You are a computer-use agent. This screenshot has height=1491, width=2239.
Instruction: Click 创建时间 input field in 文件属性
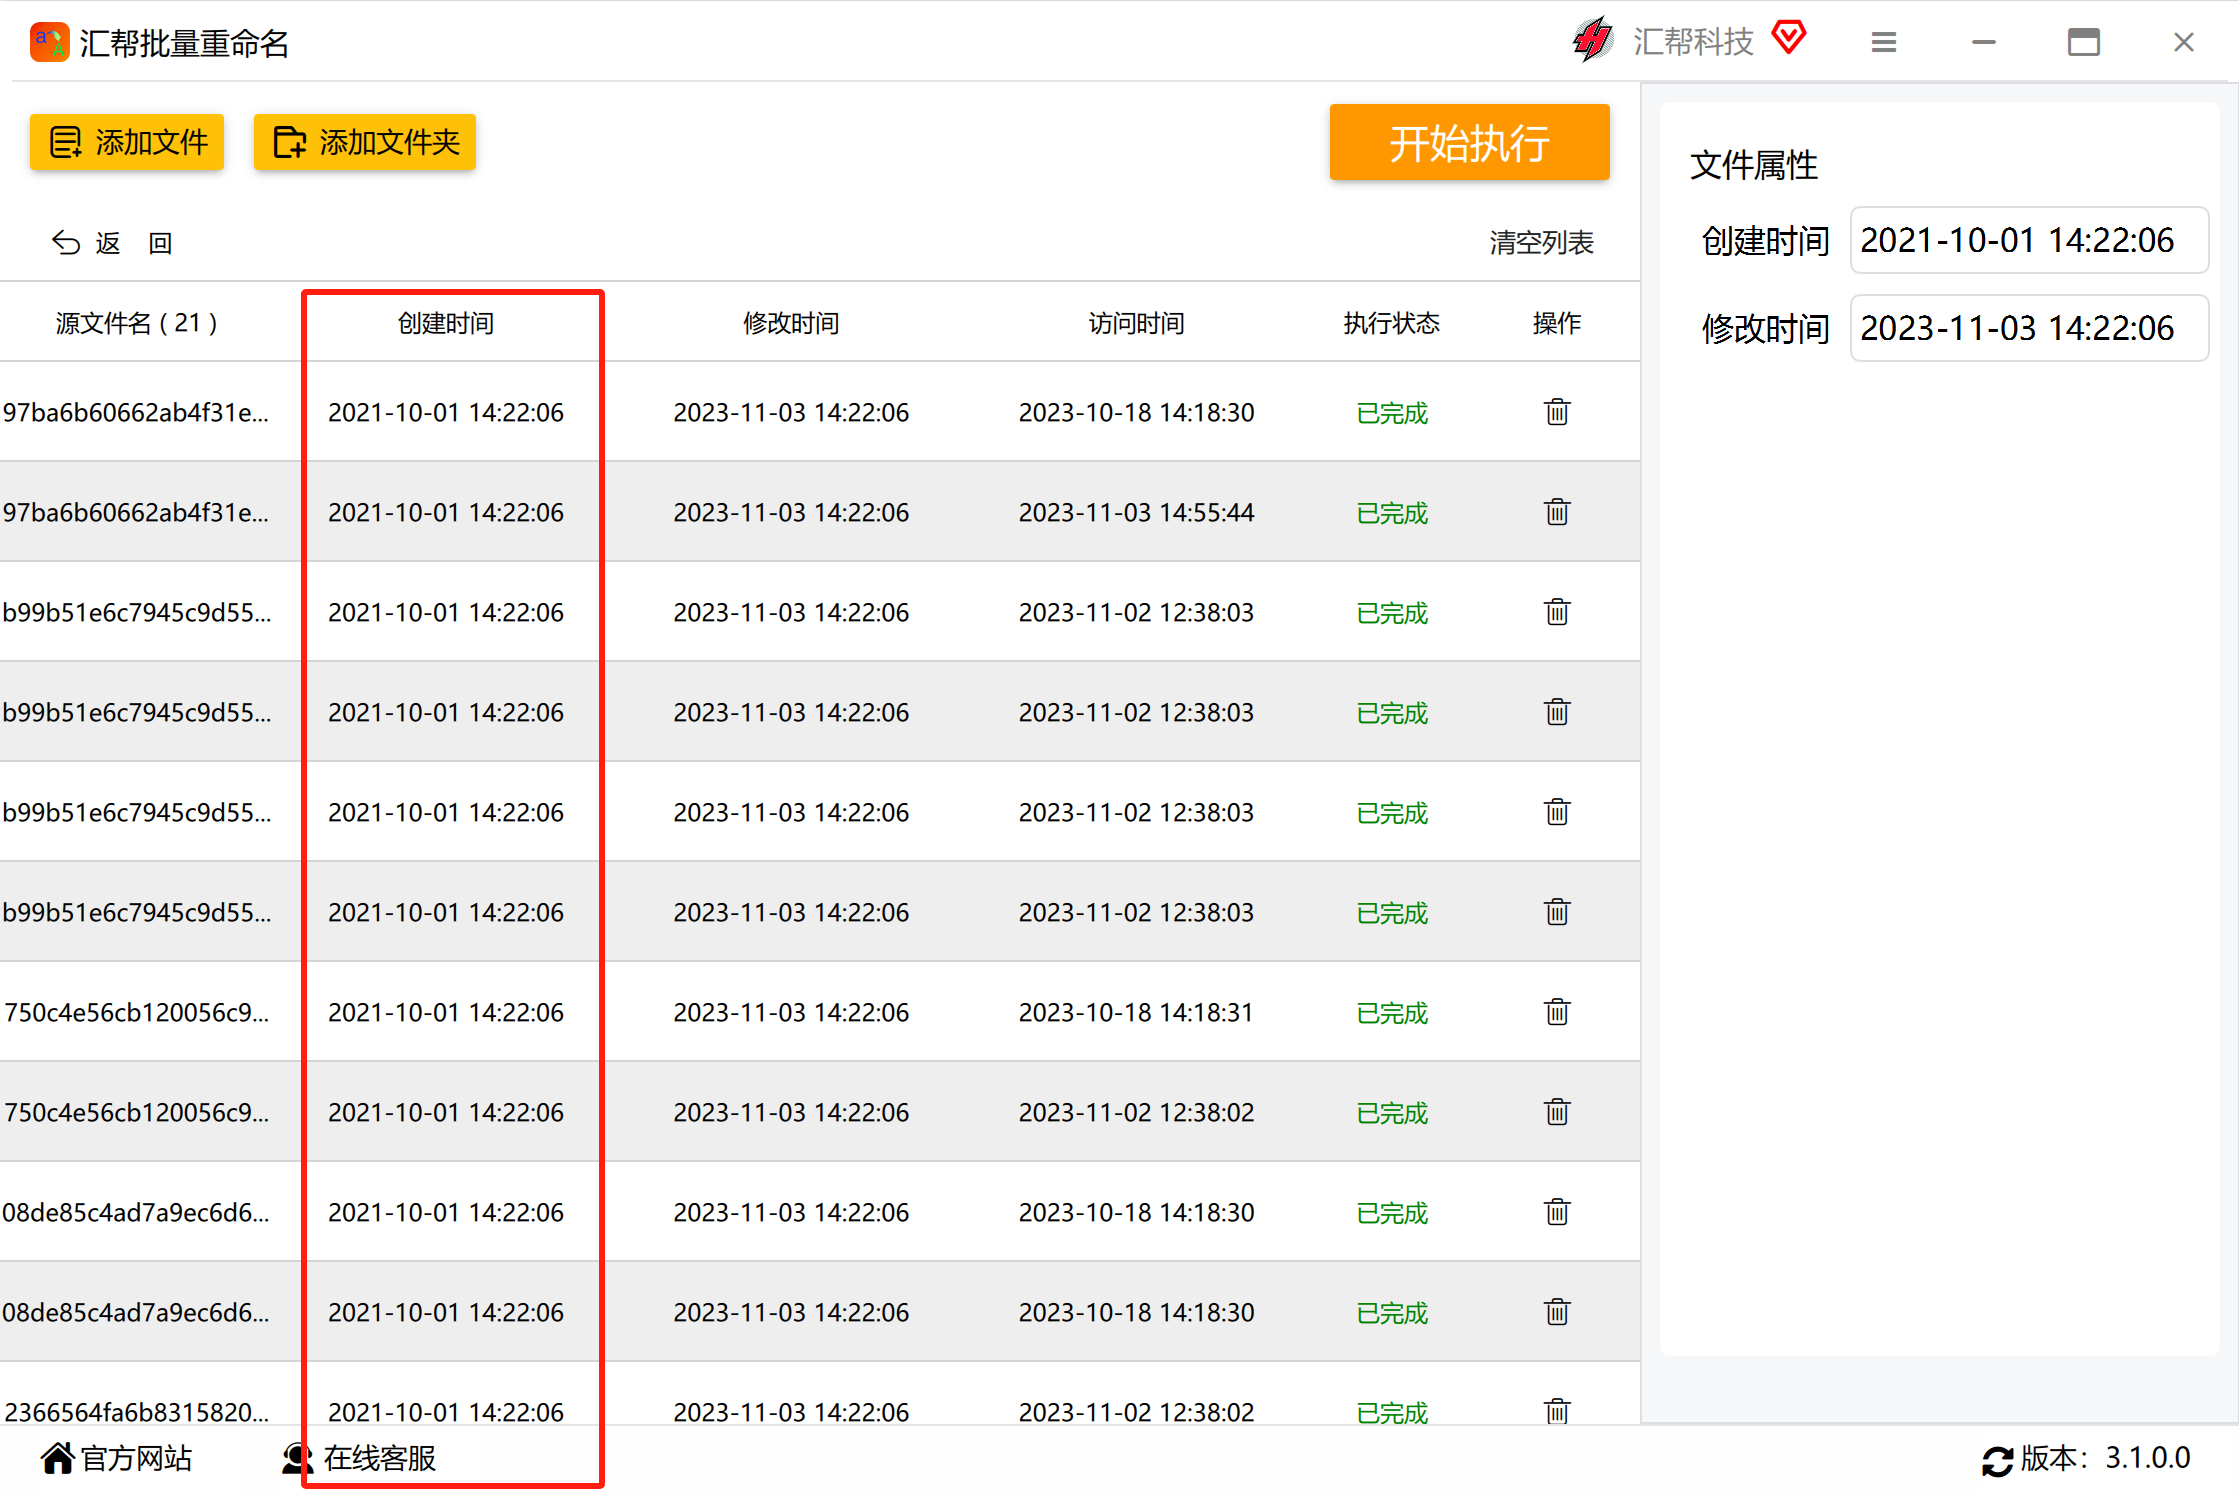(2029, 240)
